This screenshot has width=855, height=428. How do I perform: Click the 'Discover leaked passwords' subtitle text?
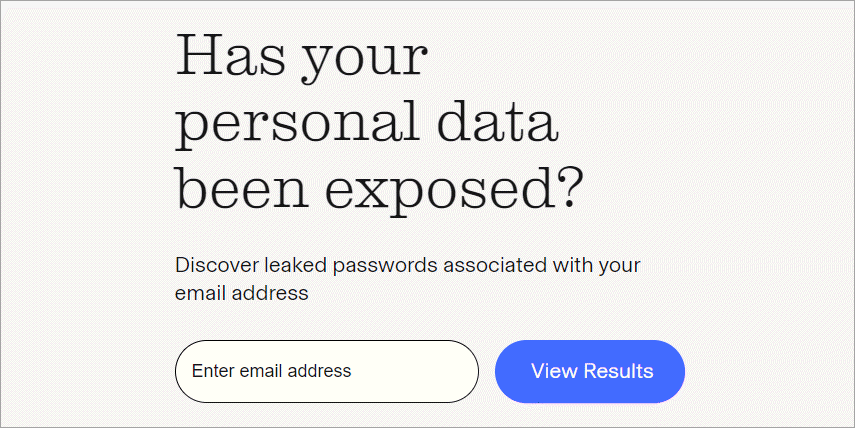pyautogui.click(x=306, y=266)
